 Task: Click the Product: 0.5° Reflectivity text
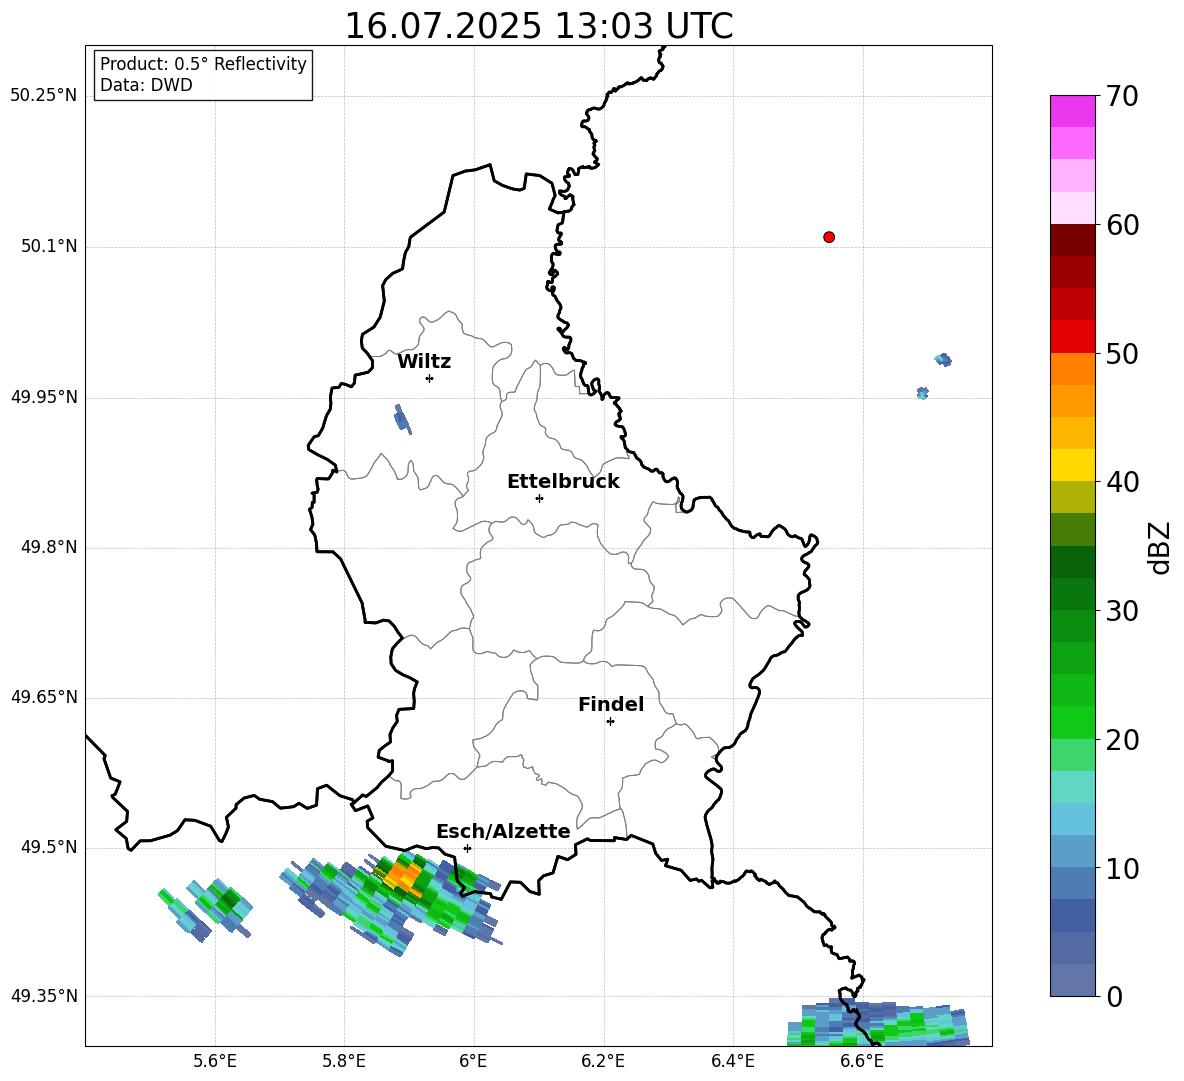203,64
